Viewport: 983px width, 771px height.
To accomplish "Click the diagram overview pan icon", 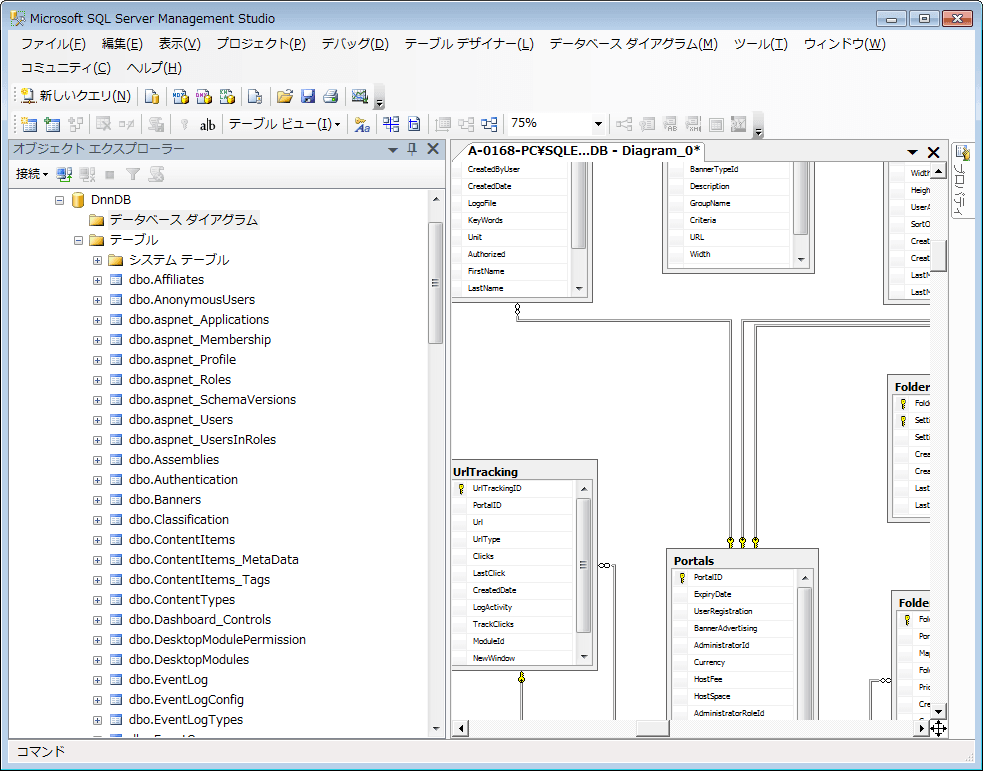I will [x=938, y=728].
